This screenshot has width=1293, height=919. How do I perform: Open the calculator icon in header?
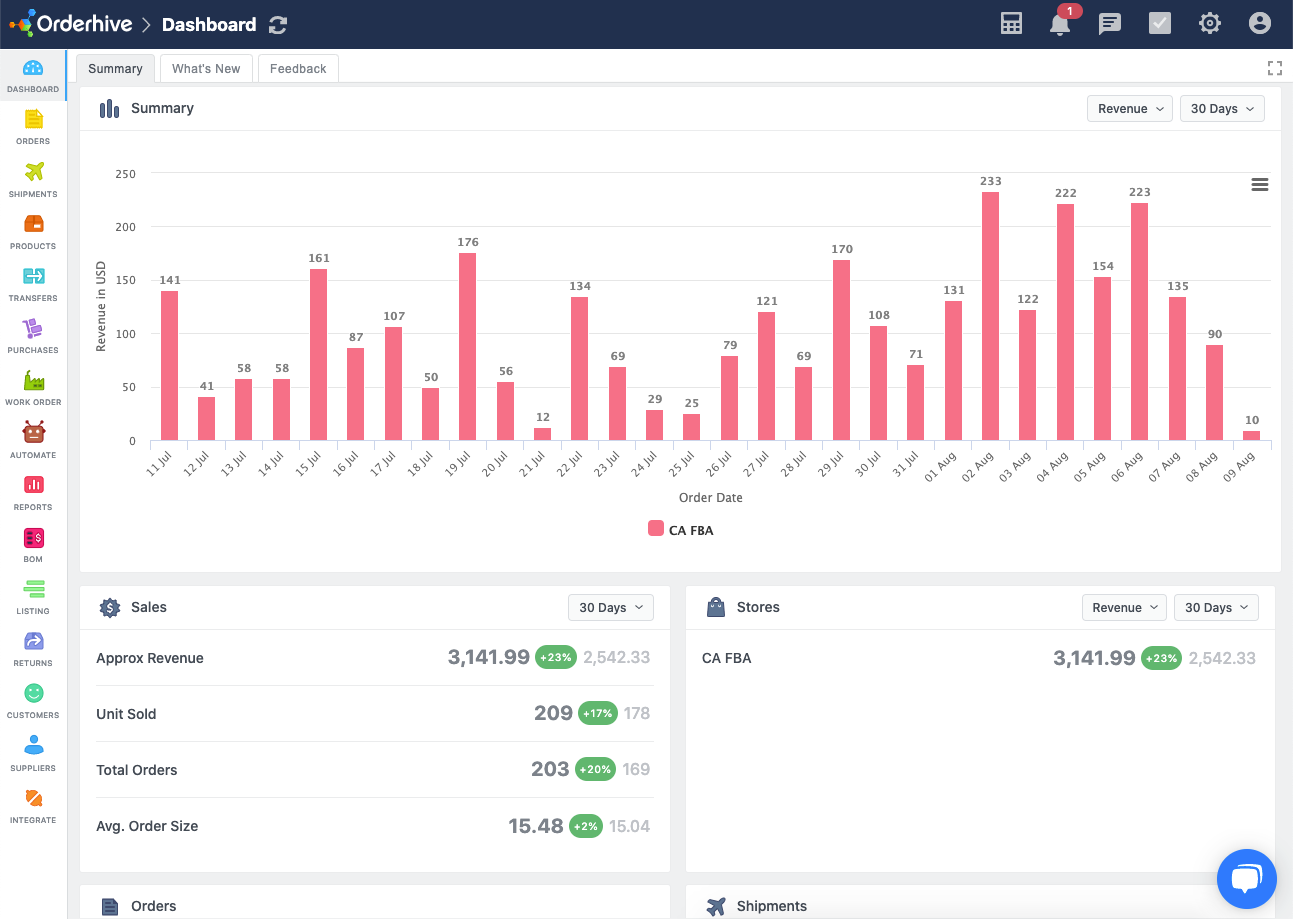1011,24
